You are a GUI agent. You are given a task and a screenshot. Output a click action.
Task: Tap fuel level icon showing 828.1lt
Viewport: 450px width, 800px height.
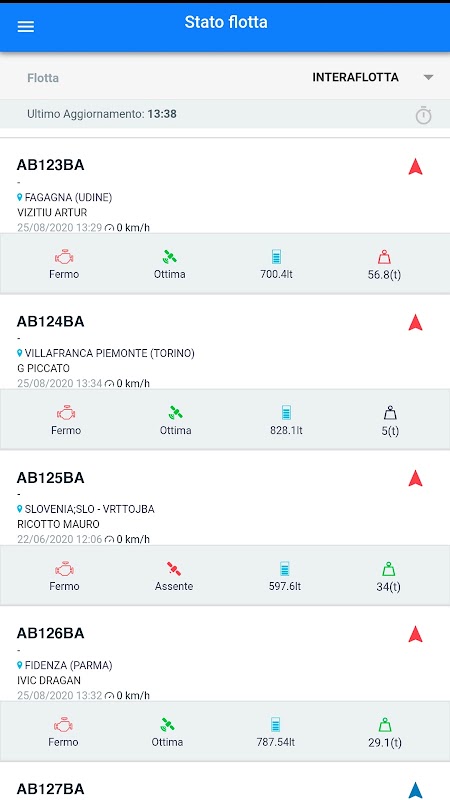[x=286, y=413]
